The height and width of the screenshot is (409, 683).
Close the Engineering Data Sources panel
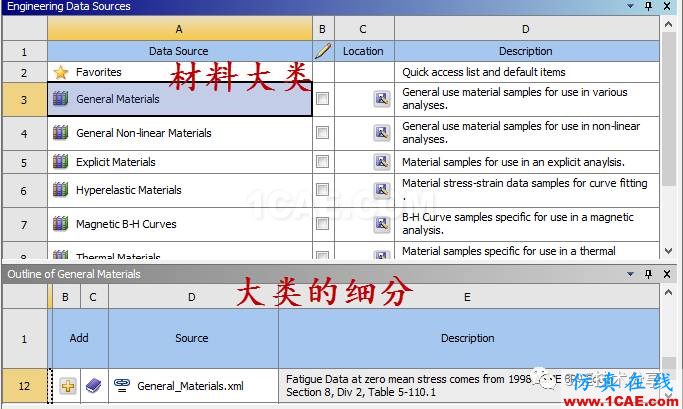pyautogui.click(x=667, y=6)
